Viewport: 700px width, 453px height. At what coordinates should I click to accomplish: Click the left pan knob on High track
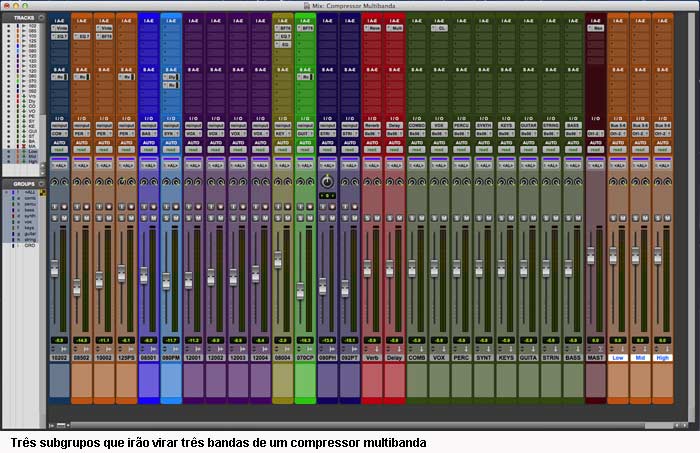pyautogui.click(x=658, y=182)
